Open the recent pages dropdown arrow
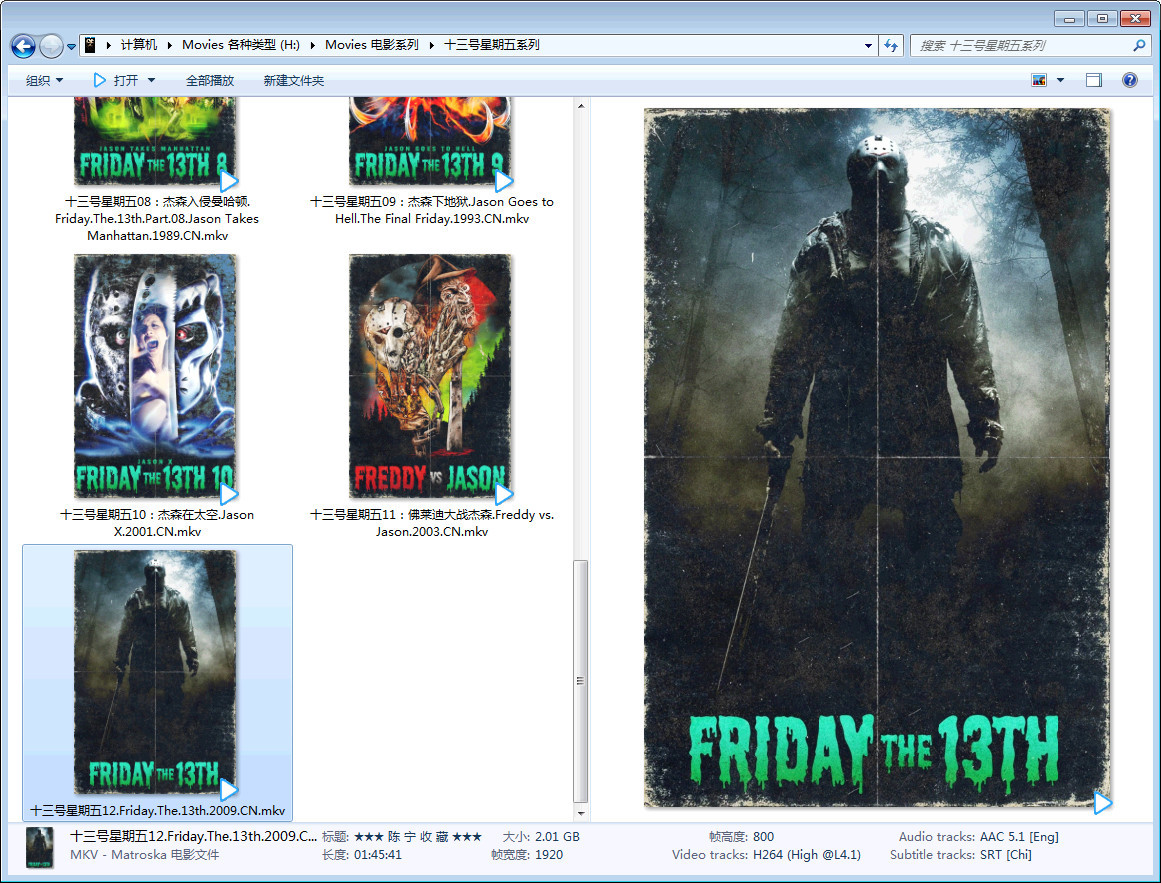 [x=72, y=47]
